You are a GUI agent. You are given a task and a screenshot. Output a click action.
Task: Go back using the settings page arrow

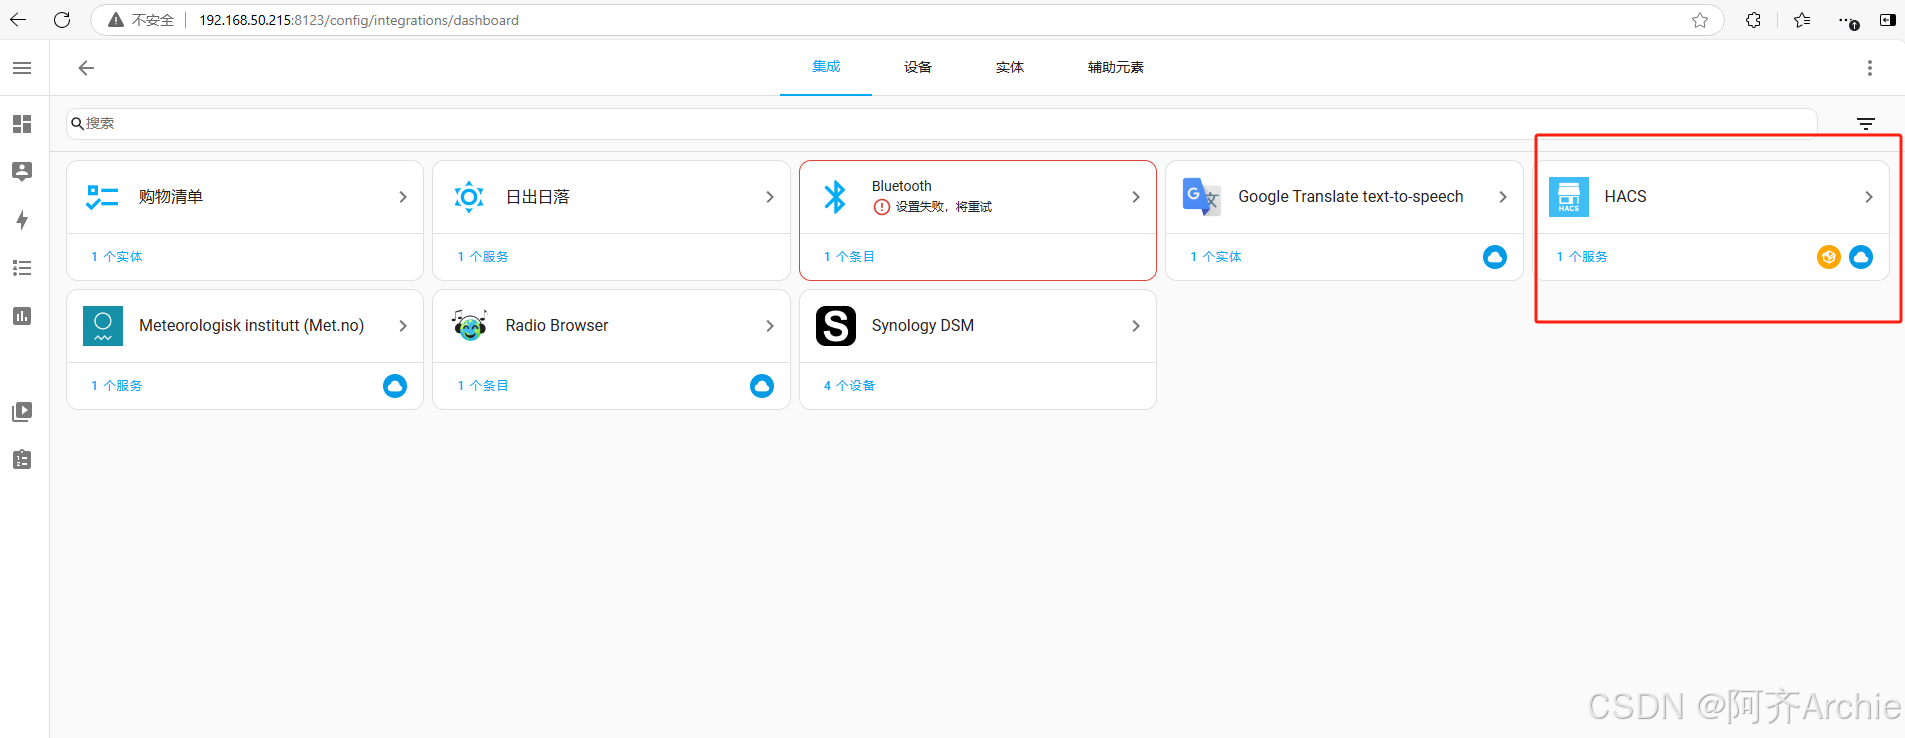pyautogui.click(x=86, y=68)
